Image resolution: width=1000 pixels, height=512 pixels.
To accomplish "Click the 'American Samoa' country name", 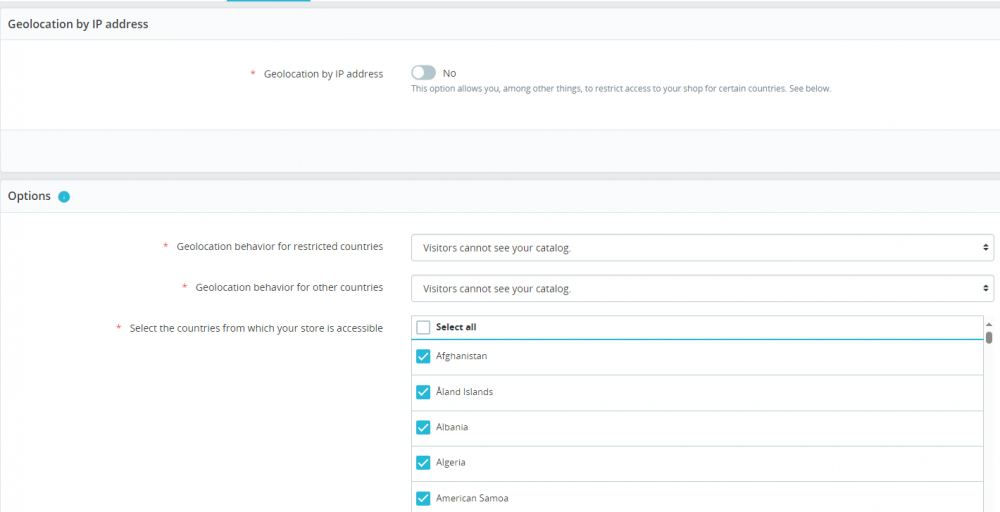I will (x=472, y=498).
